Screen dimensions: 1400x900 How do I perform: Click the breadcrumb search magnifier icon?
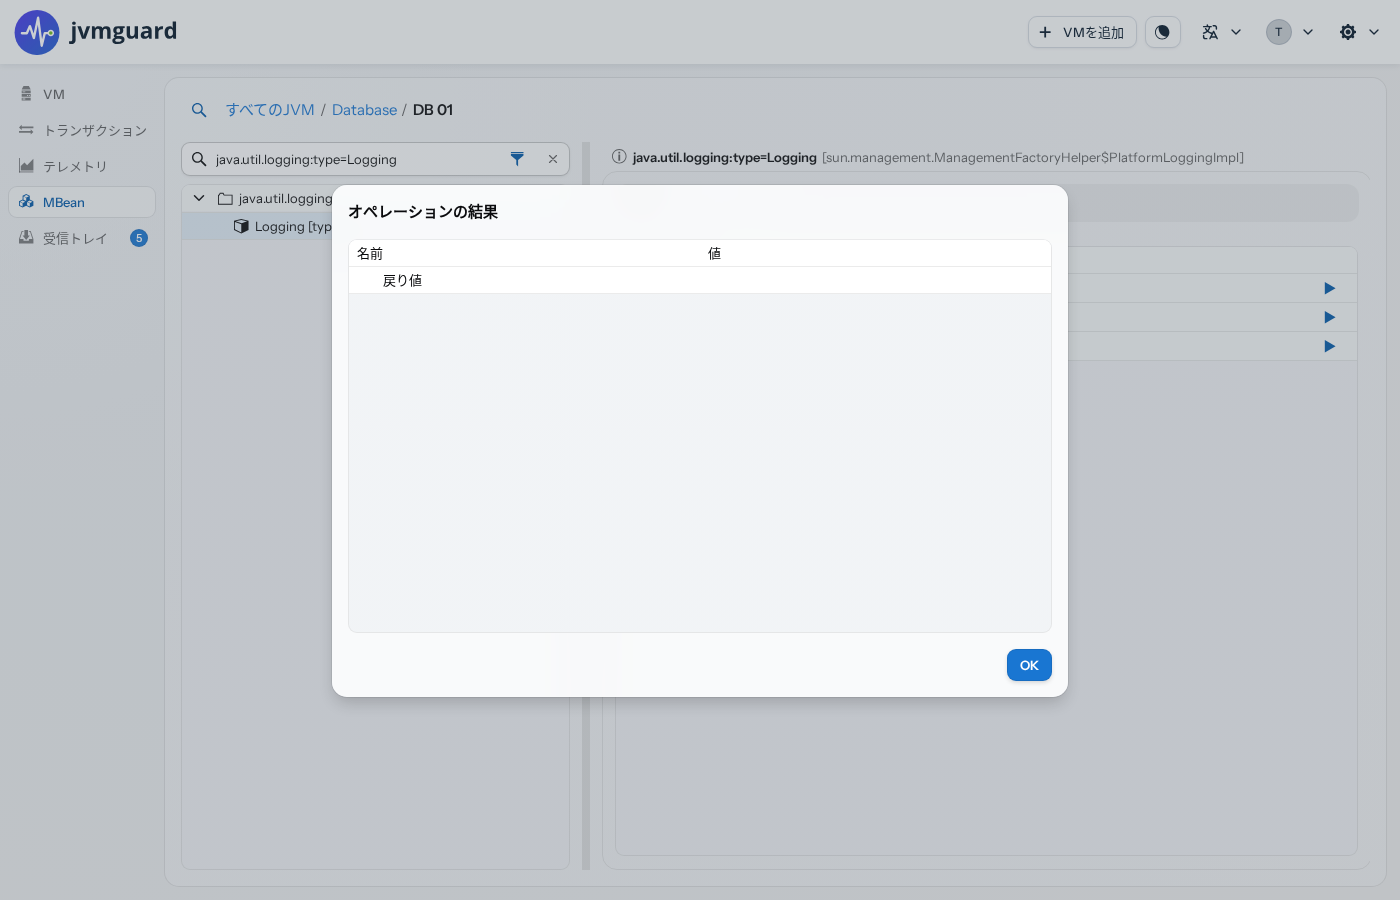pyautogui.click(x=199, y=110)
